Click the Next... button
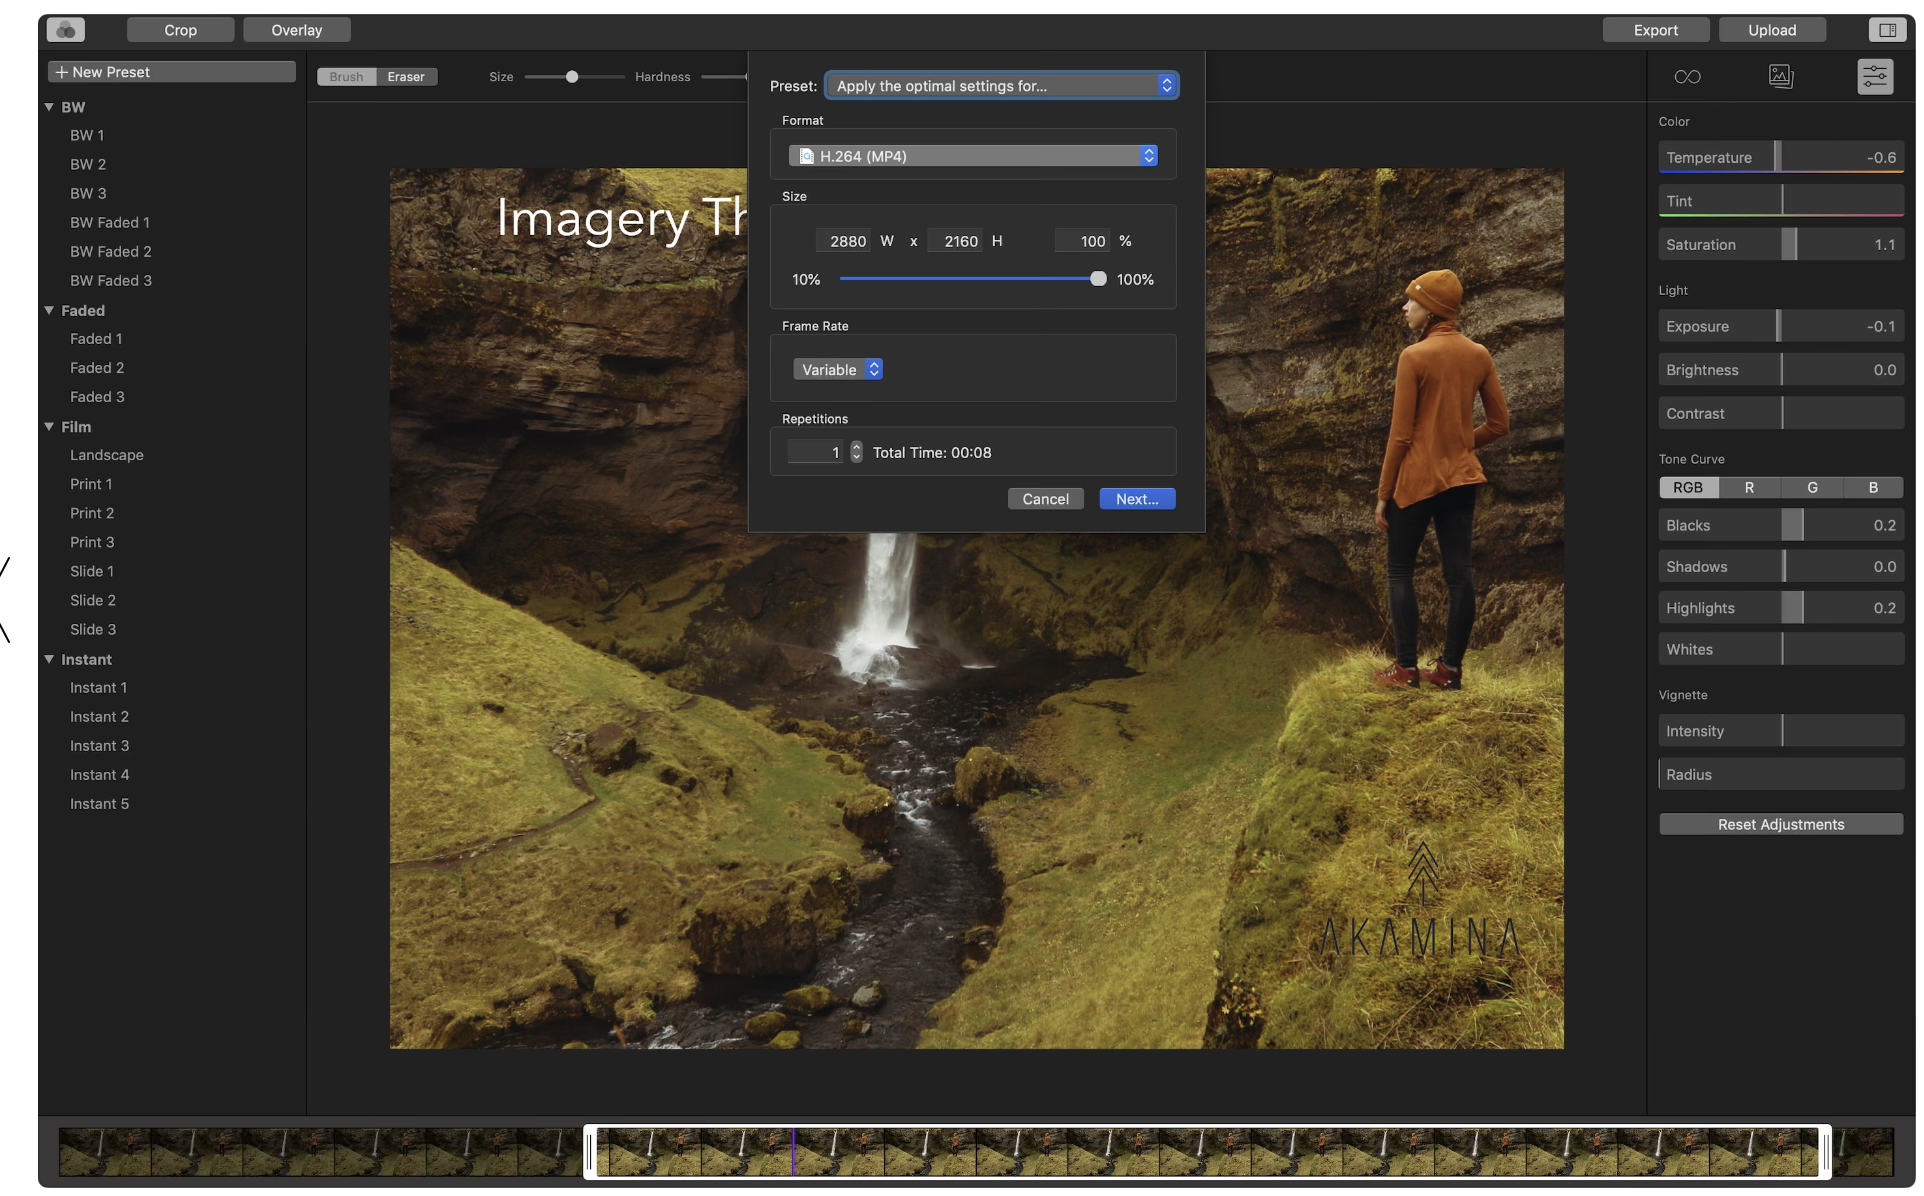Image resolution: width=1924 pixels, height=1196 pixels. (x=1136, y=499)
